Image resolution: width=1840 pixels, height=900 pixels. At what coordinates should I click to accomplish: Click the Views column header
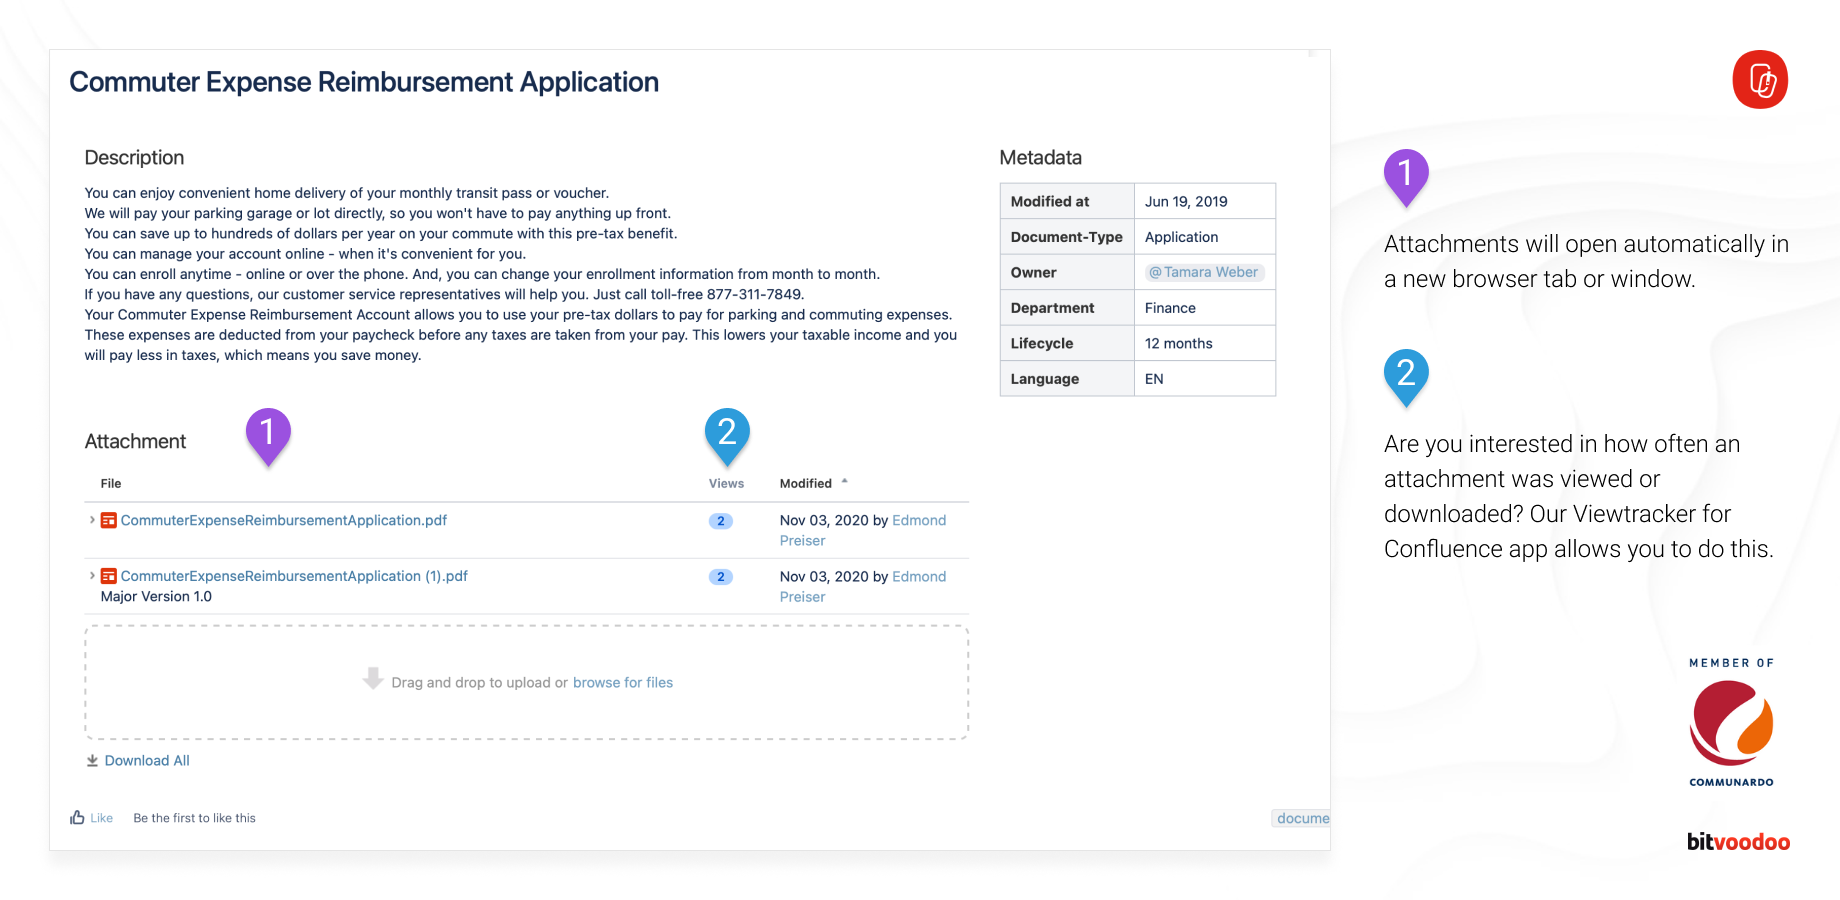(727, 483)
